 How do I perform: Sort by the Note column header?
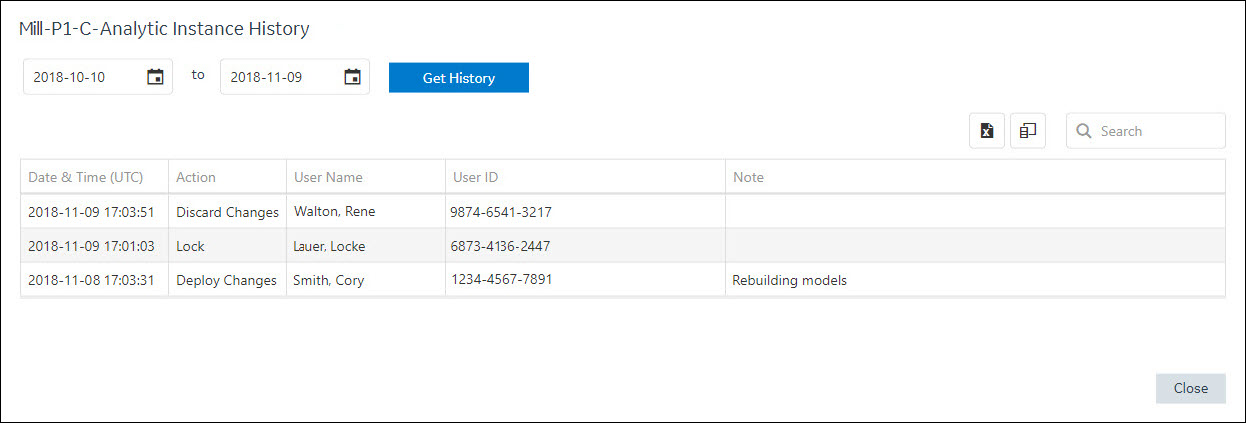(748, 177)
